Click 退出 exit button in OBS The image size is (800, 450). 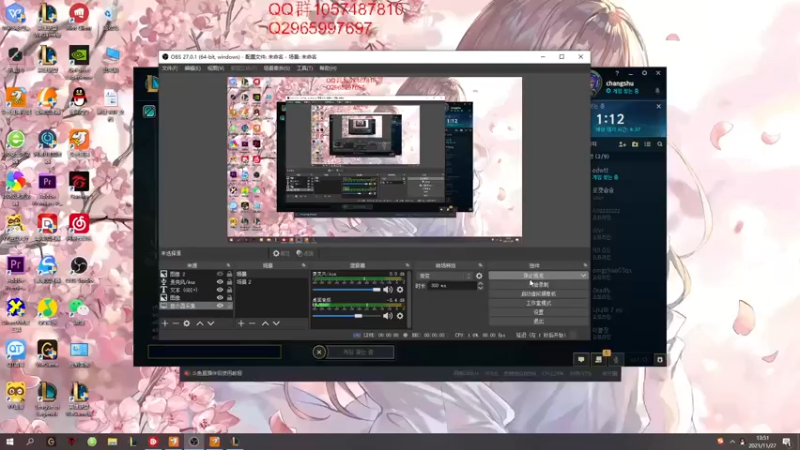point(538,321)
